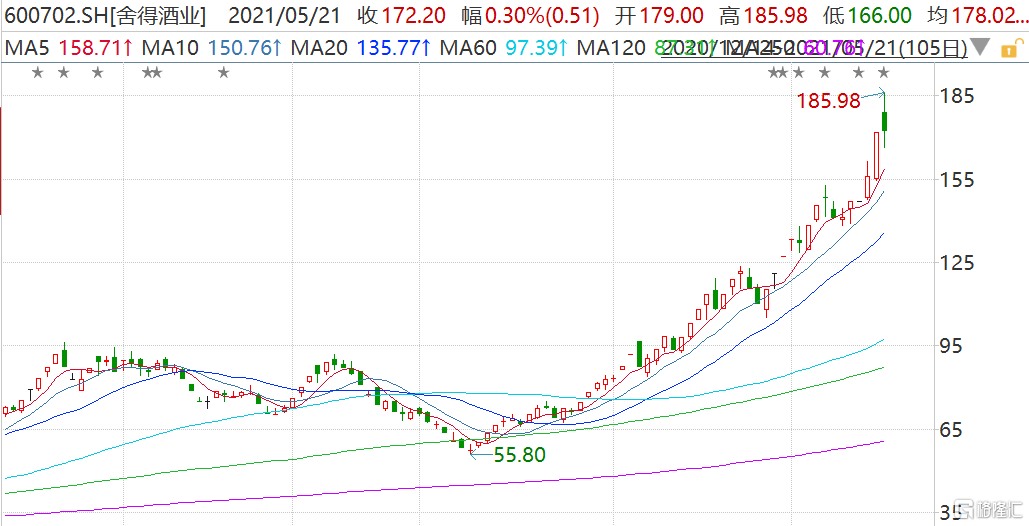Click the 155 price axis label
Viewport: 1029px width, 526px height.
point(959,180)
